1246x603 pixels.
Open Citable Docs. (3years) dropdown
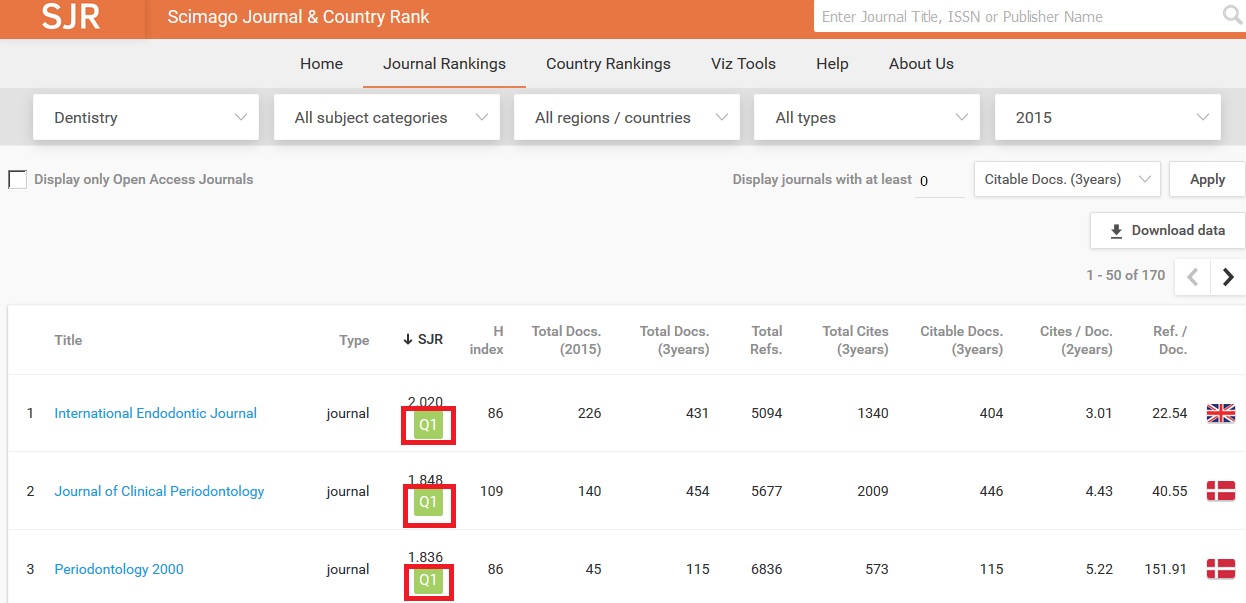click(x=1067, y=180)
